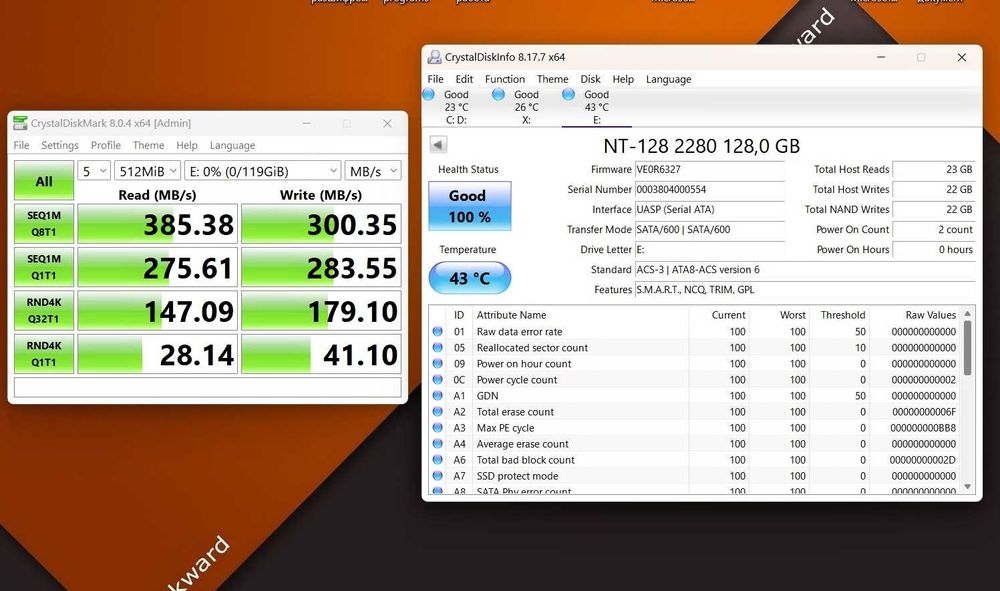Click the Threshold column header
1000x591 pixels.
[840, 315]
